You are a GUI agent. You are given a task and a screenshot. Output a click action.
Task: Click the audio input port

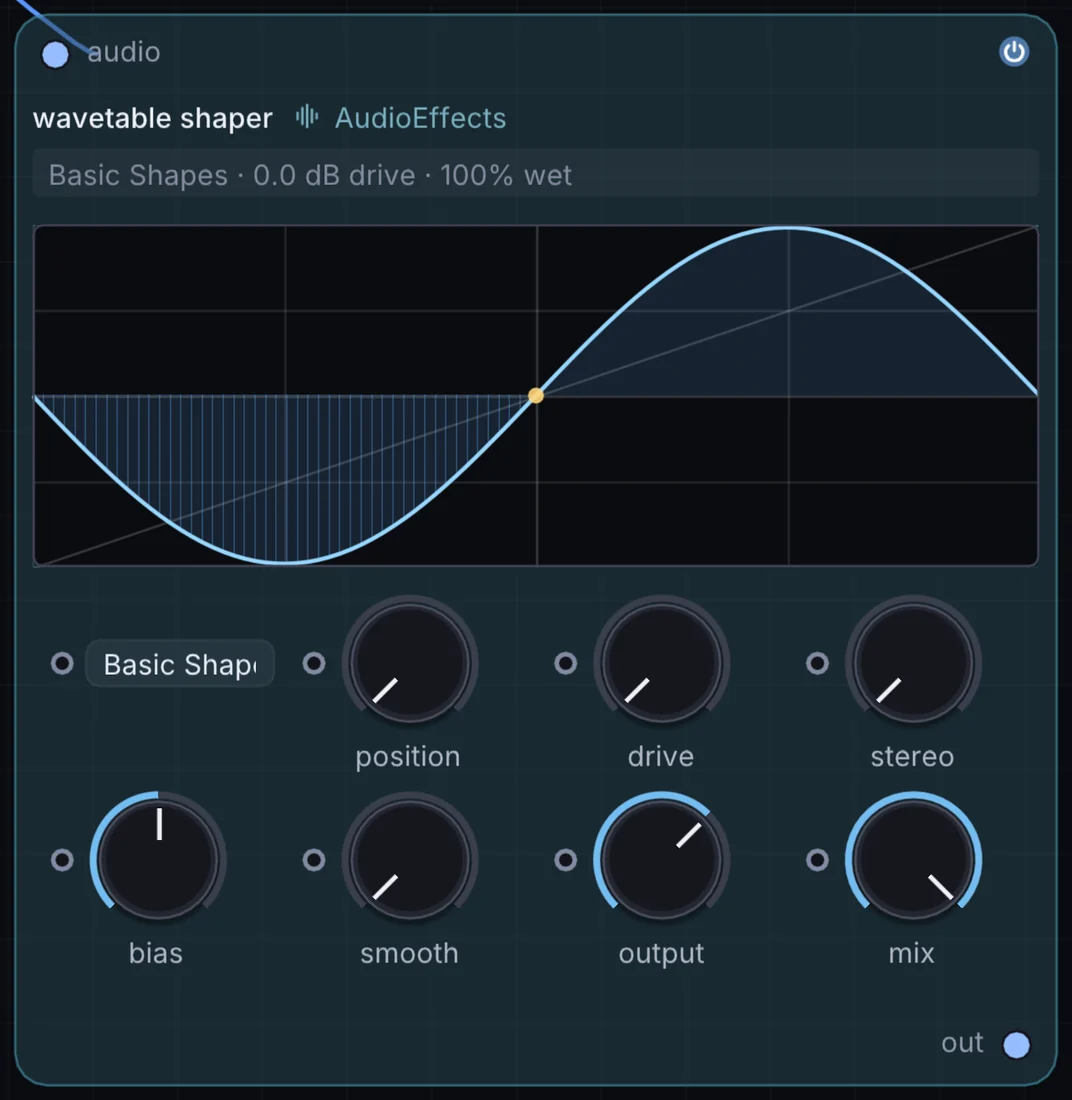click(x=55, y=55)
